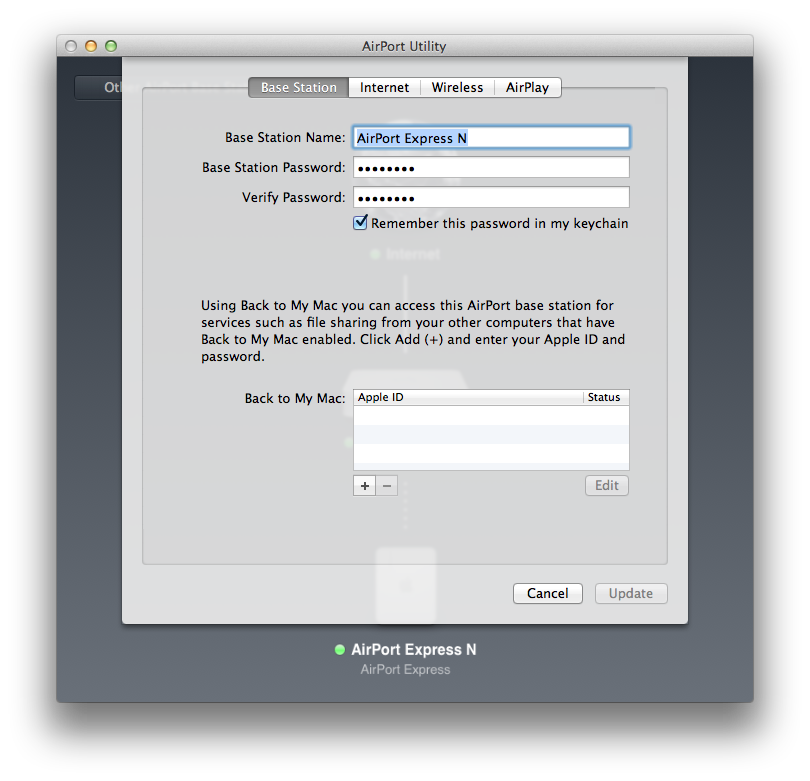Click the Status column header
Viewport: 810px width, 781px height.
(x=606, y=397)
